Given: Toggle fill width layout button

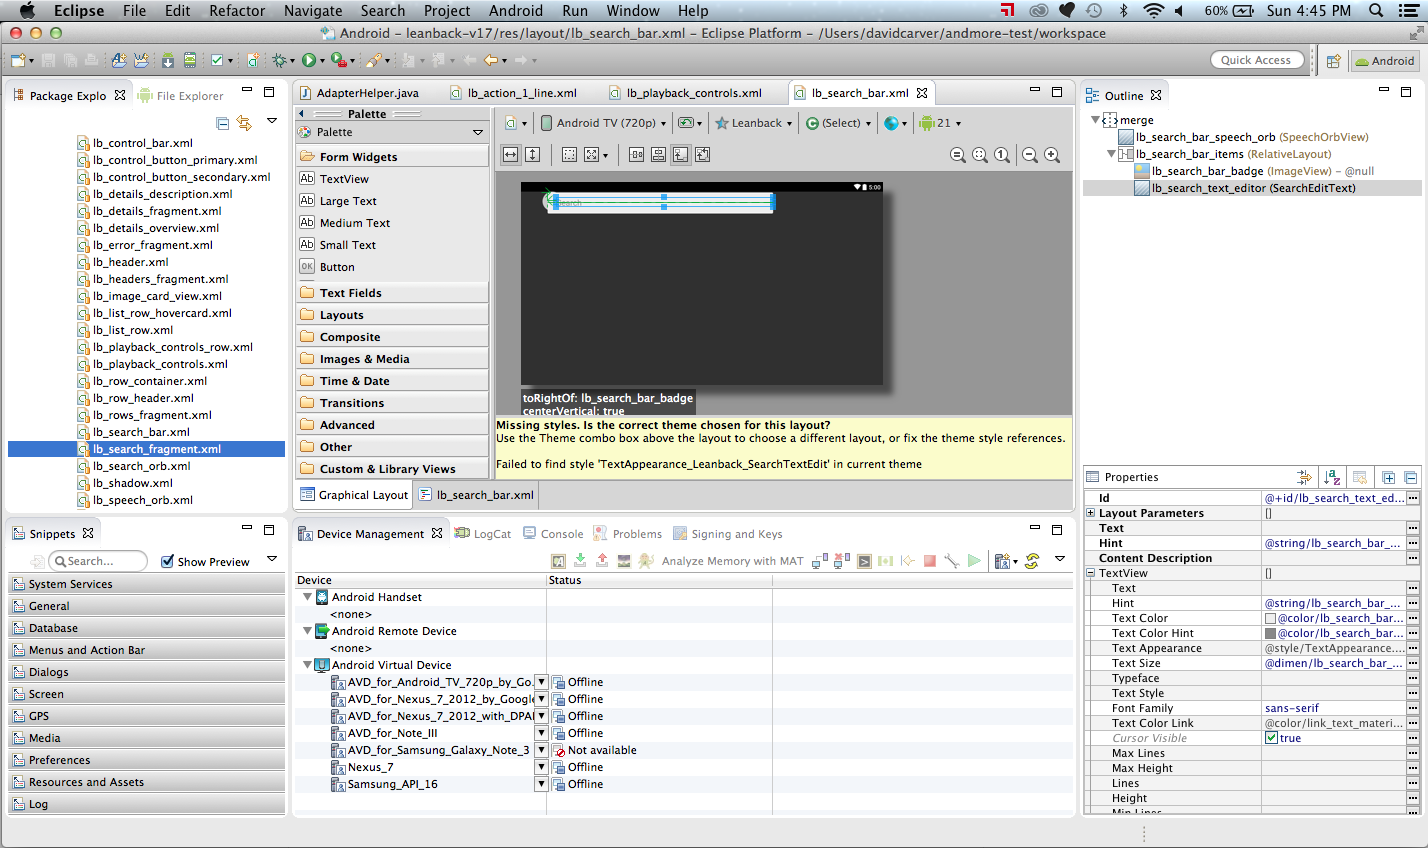Looking at the screenshot, I should click(x=511, y=154).
